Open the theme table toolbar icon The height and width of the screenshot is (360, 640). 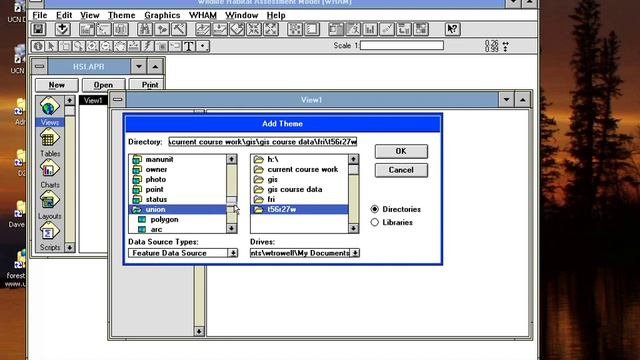(121, 29)
